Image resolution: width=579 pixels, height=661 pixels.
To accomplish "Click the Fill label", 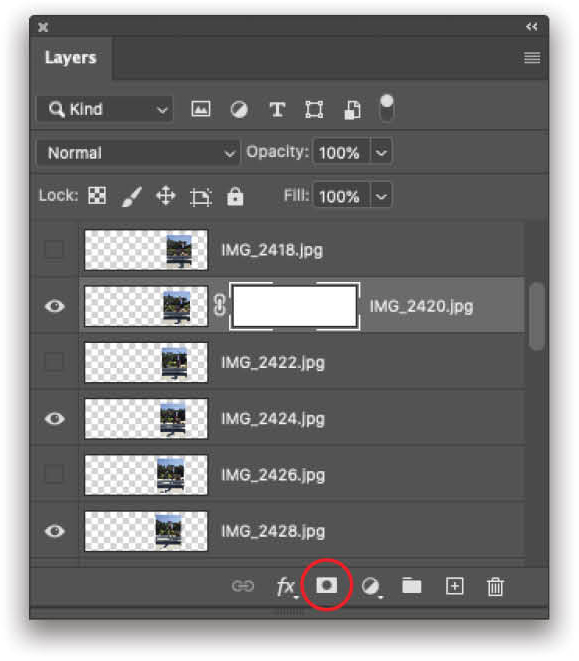I will (296, 195).
